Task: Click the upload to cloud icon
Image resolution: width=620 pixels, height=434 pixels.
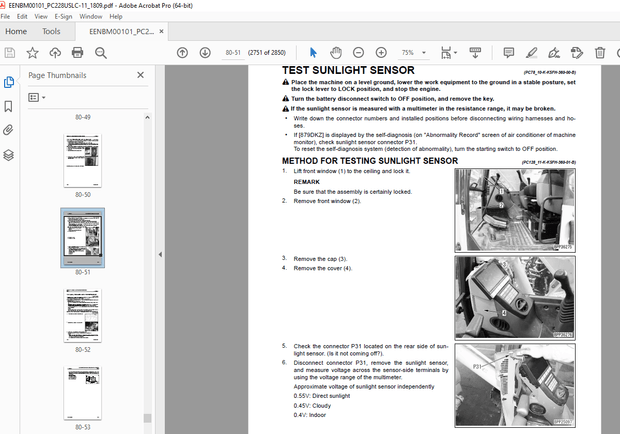Action: (55, 53)
